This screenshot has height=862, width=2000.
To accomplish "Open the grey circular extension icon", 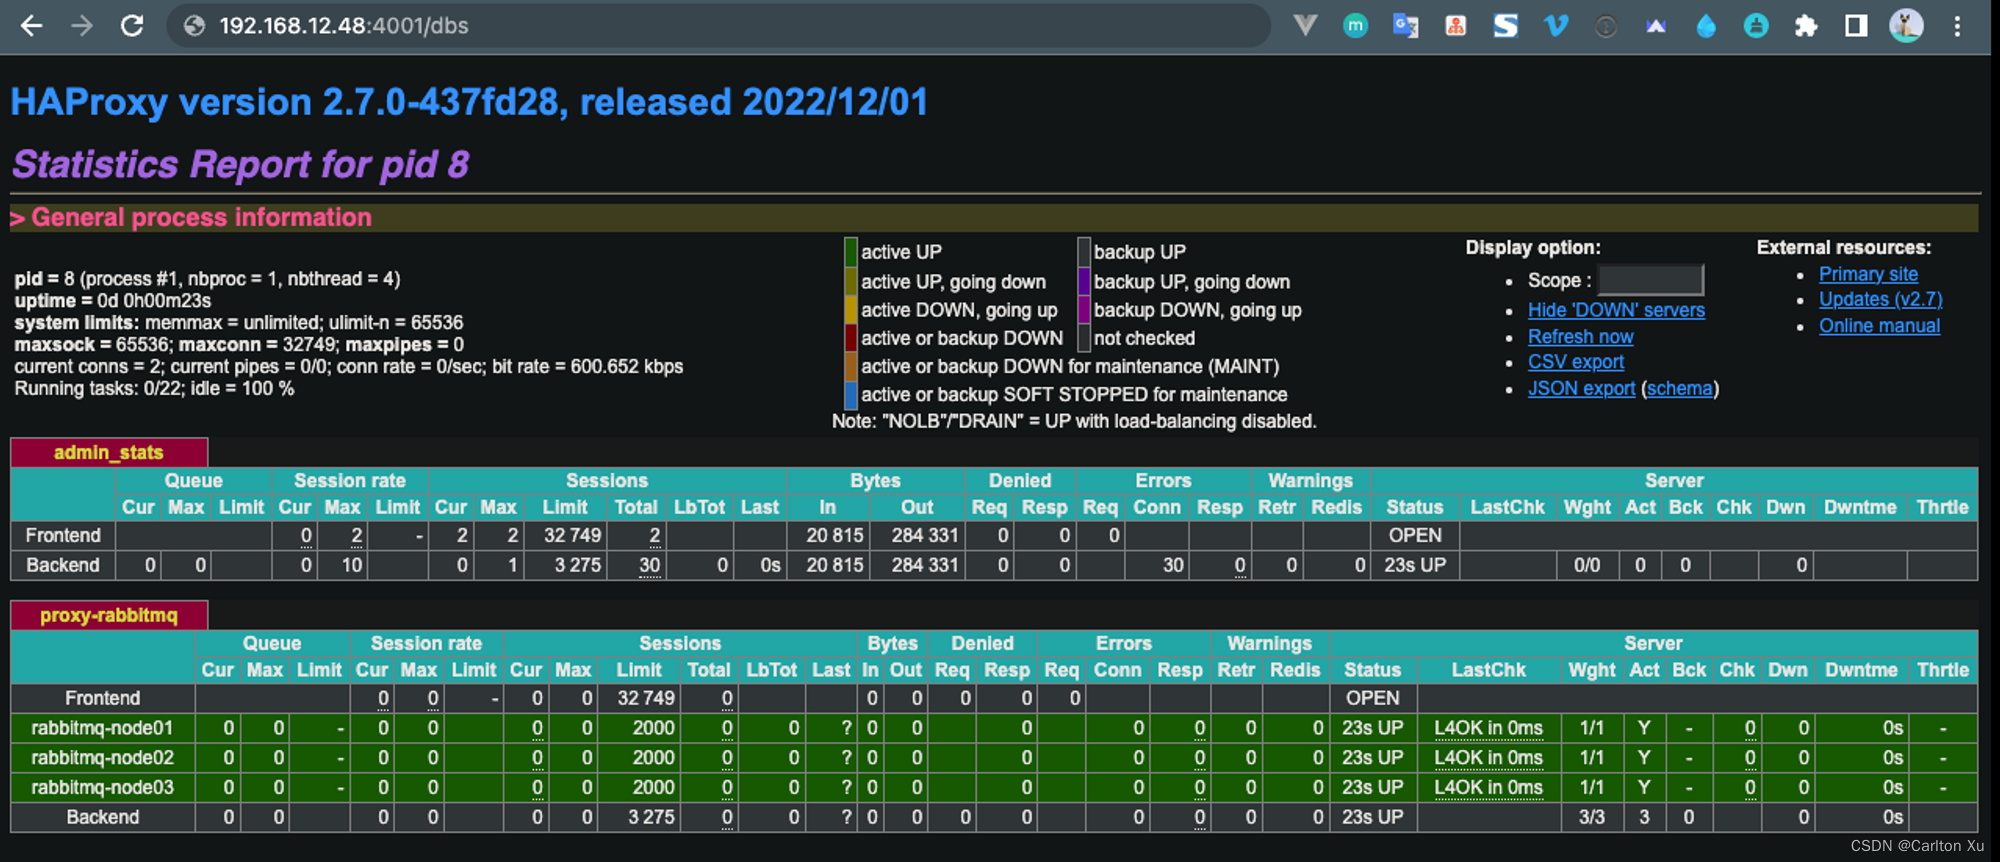I will coord(1606,27).
